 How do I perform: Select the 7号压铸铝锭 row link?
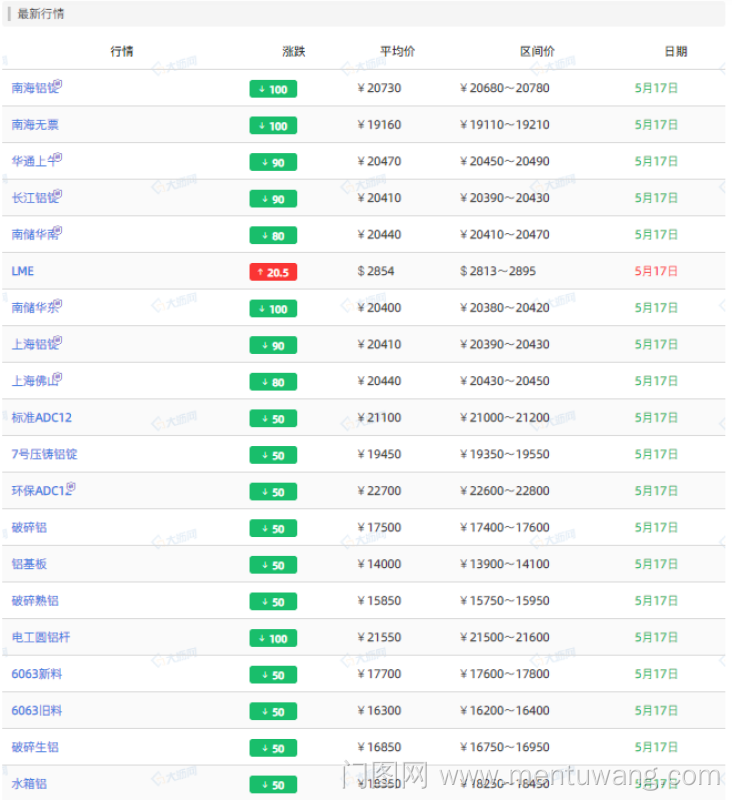[44, 454]
